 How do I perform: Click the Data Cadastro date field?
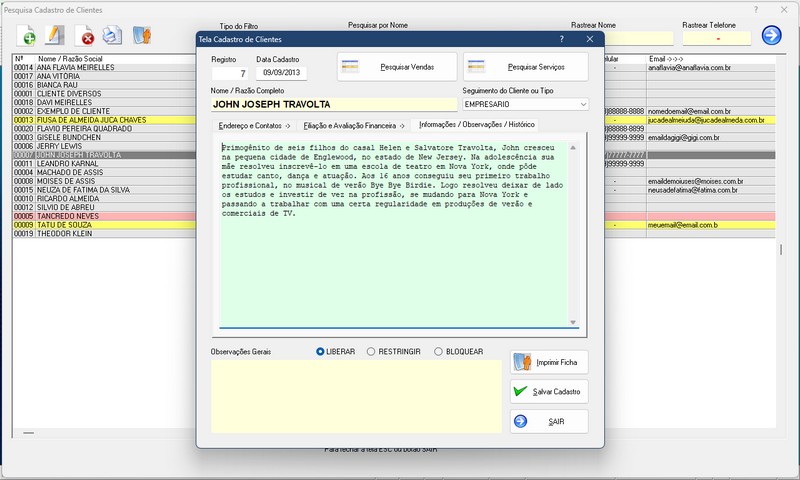282,73
